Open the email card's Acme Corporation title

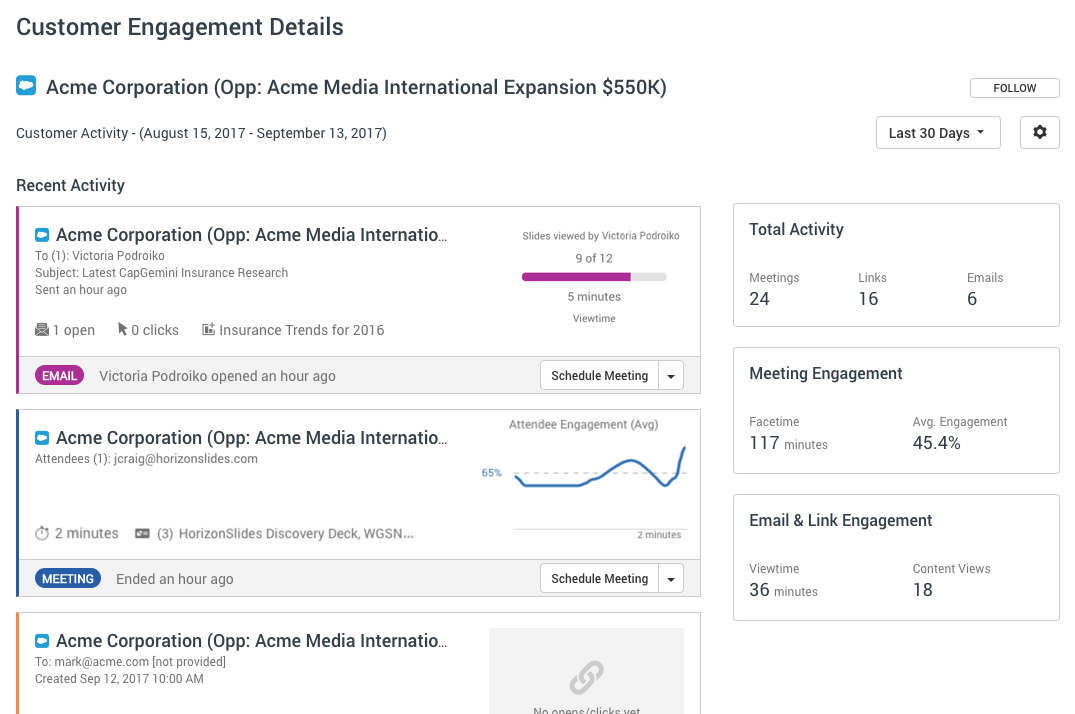(252, 235)
